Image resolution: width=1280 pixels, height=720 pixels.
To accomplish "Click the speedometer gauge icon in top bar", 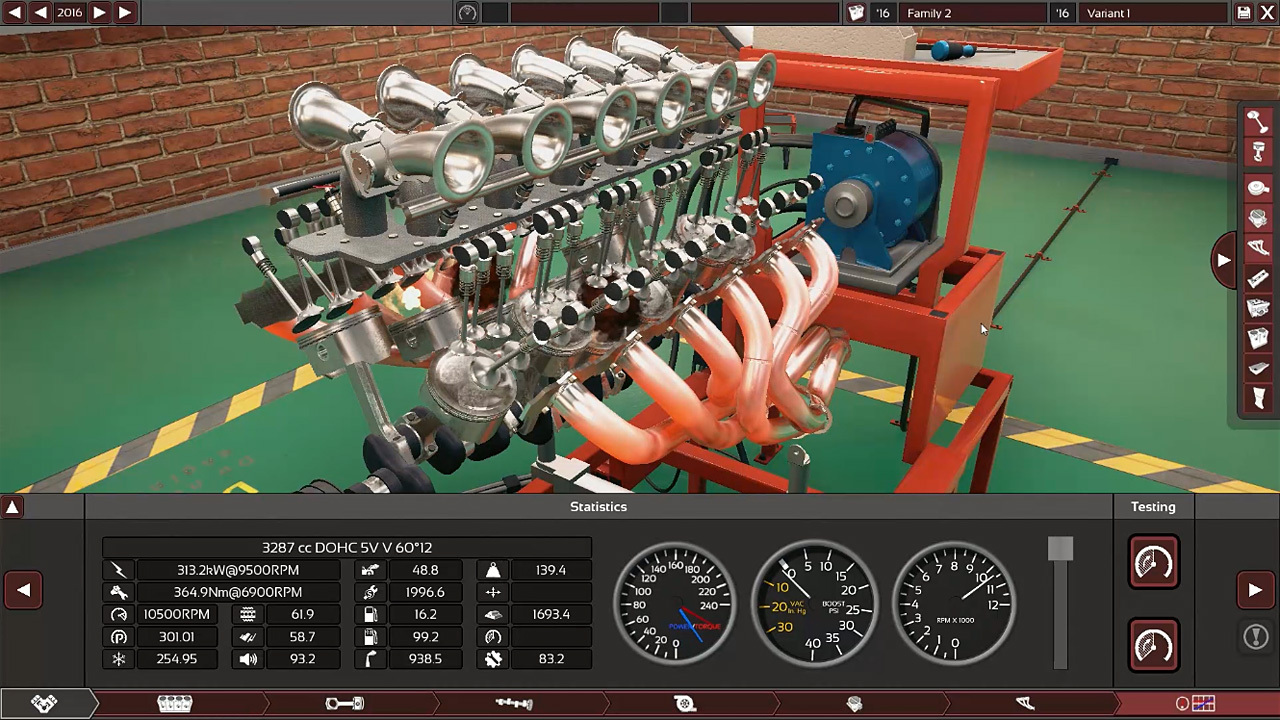I will click(467, 13).
